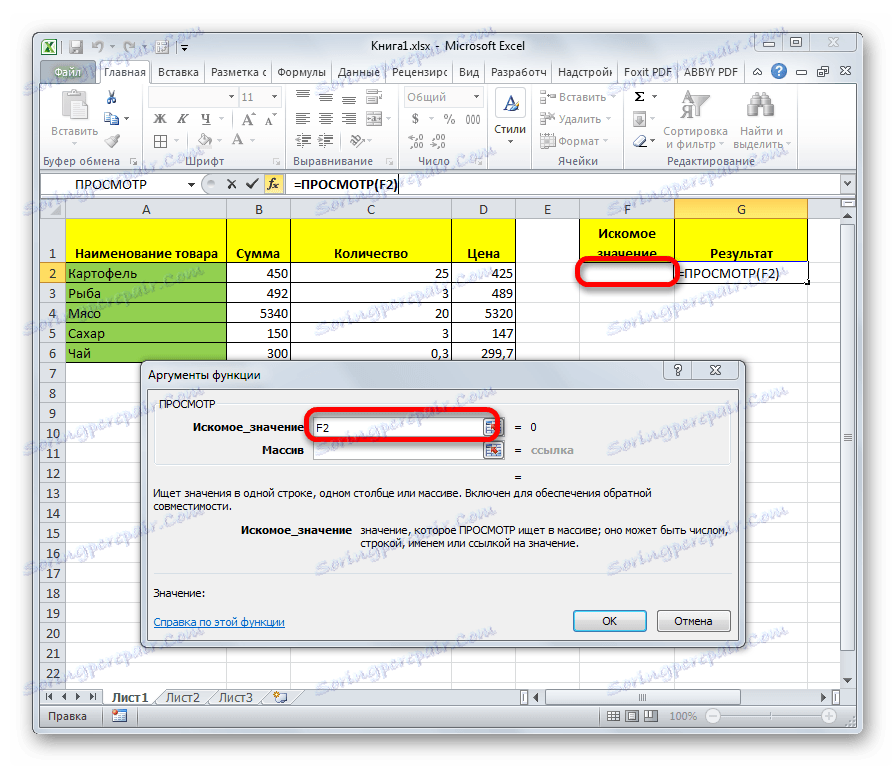Open the Стили styles gallery

[x=510, y=118]
